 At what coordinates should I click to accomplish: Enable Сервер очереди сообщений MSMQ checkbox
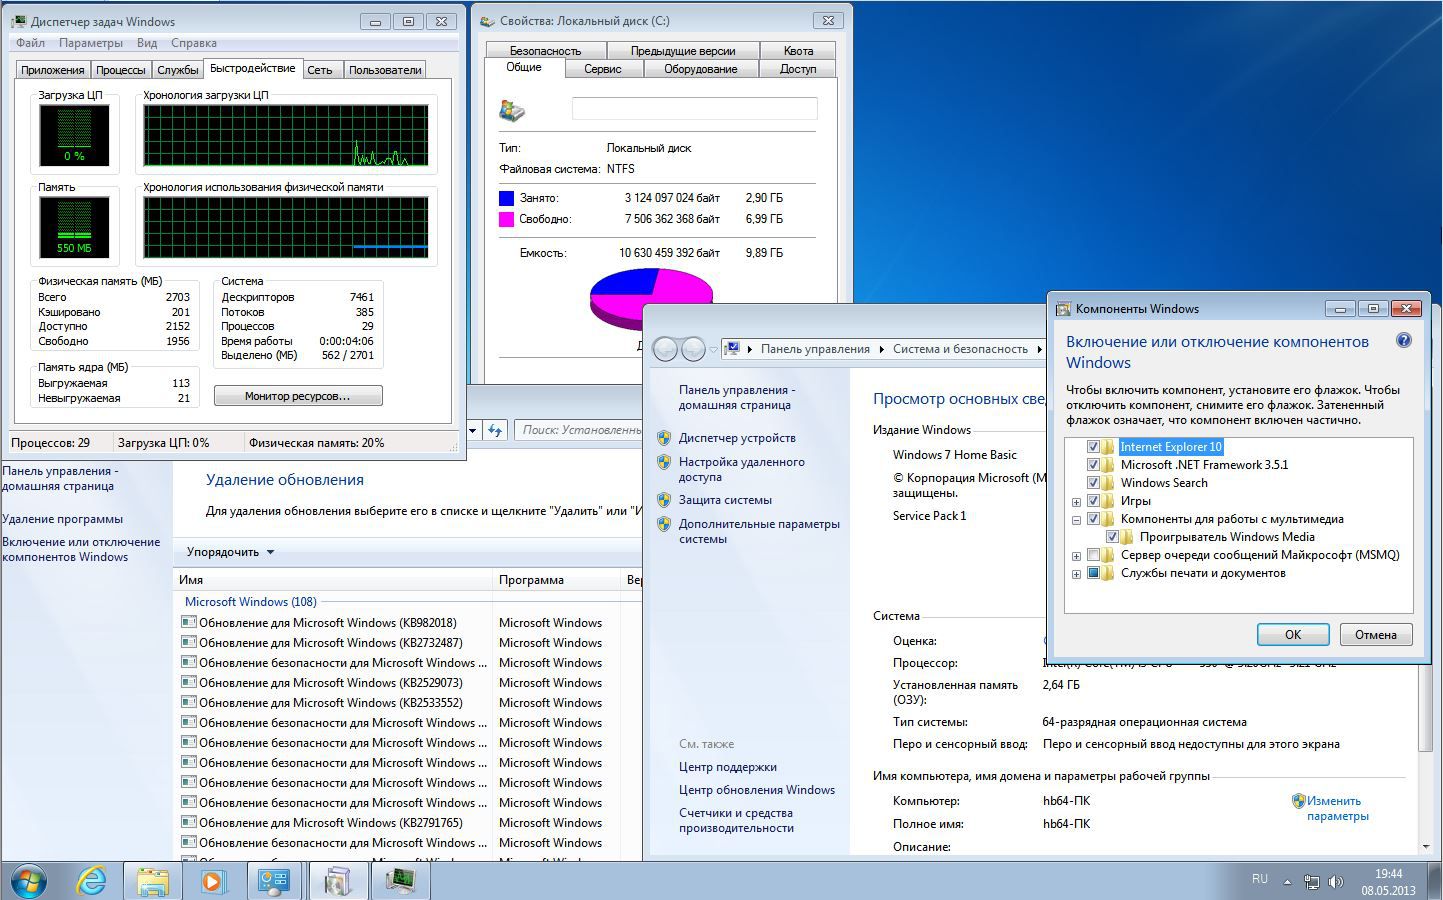point(1093,555)
